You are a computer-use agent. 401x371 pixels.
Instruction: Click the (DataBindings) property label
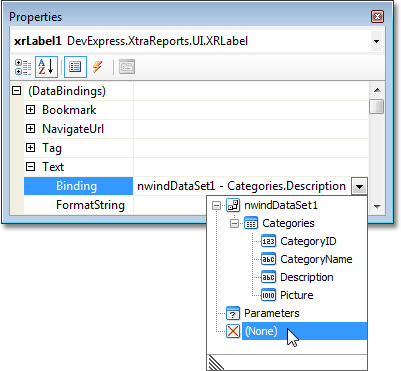pyautogui.click(x=67, y=91)
